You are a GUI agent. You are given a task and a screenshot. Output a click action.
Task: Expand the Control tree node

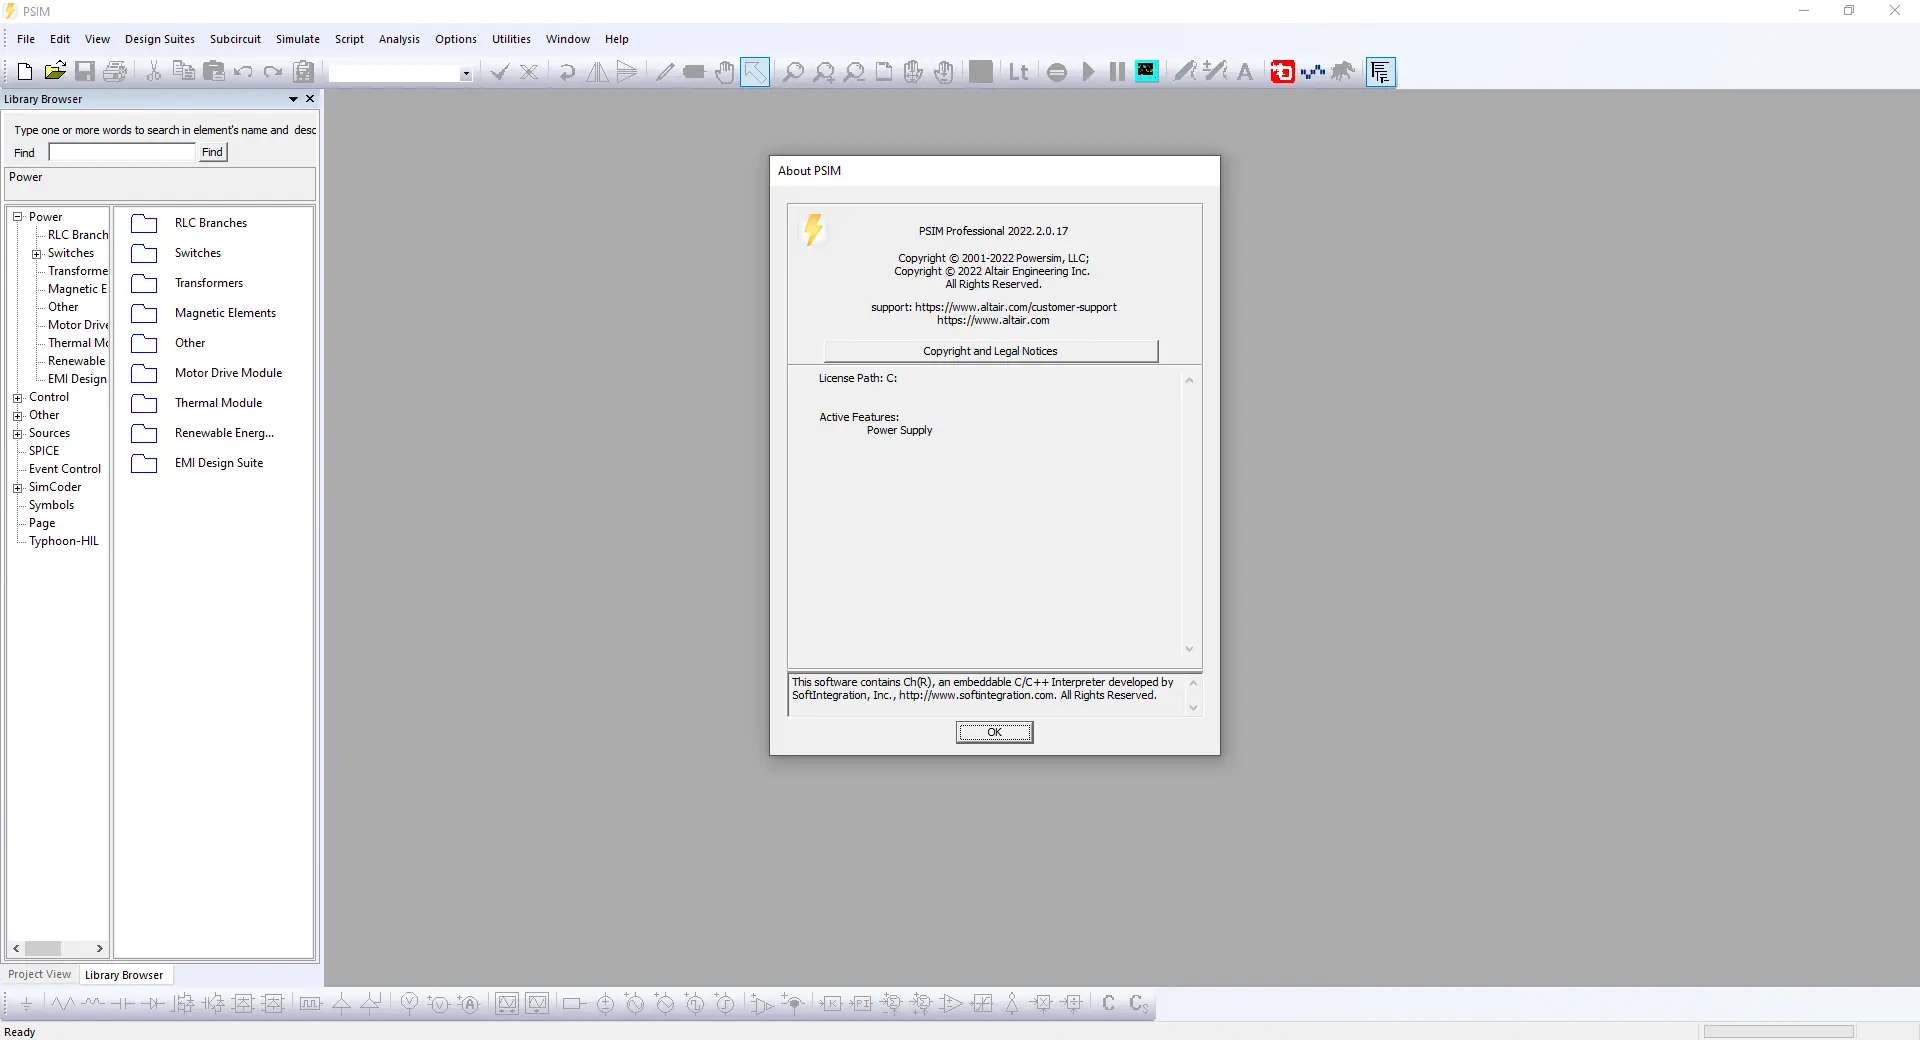pos(17,398)
